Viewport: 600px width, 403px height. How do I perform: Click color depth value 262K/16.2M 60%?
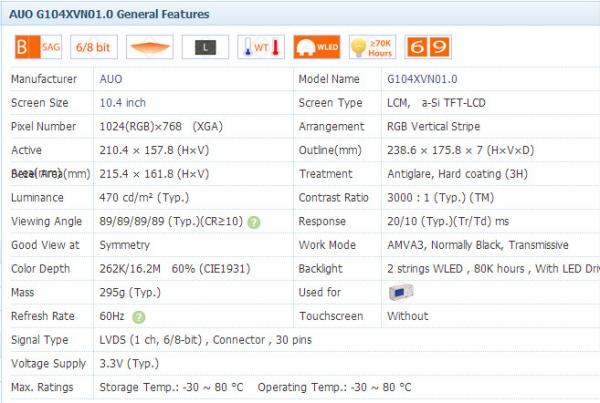tap(175, 269)
